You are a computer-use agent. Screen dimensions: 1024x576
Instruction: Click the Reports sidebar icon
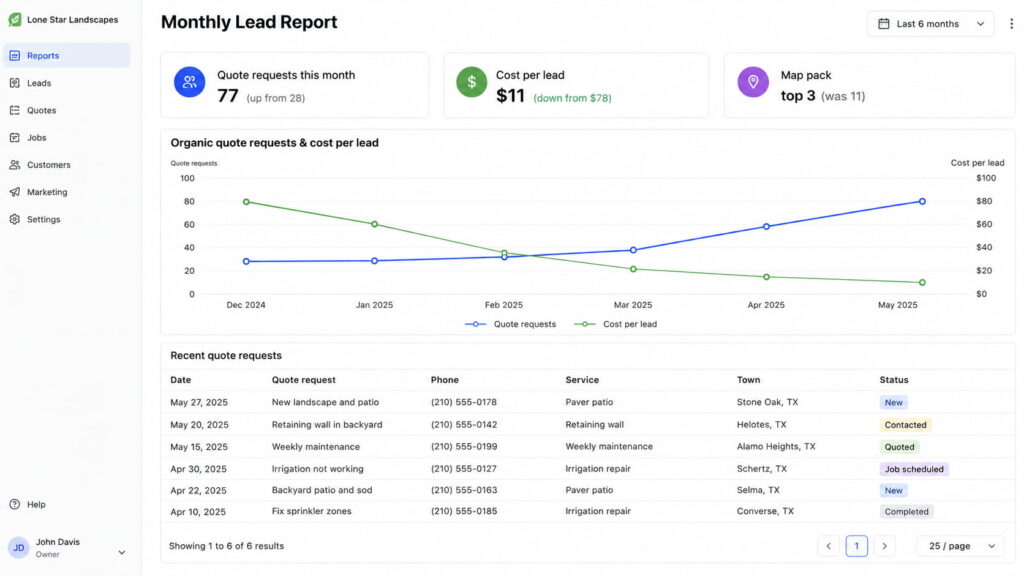pyautogui.click(x=14, y=56)
